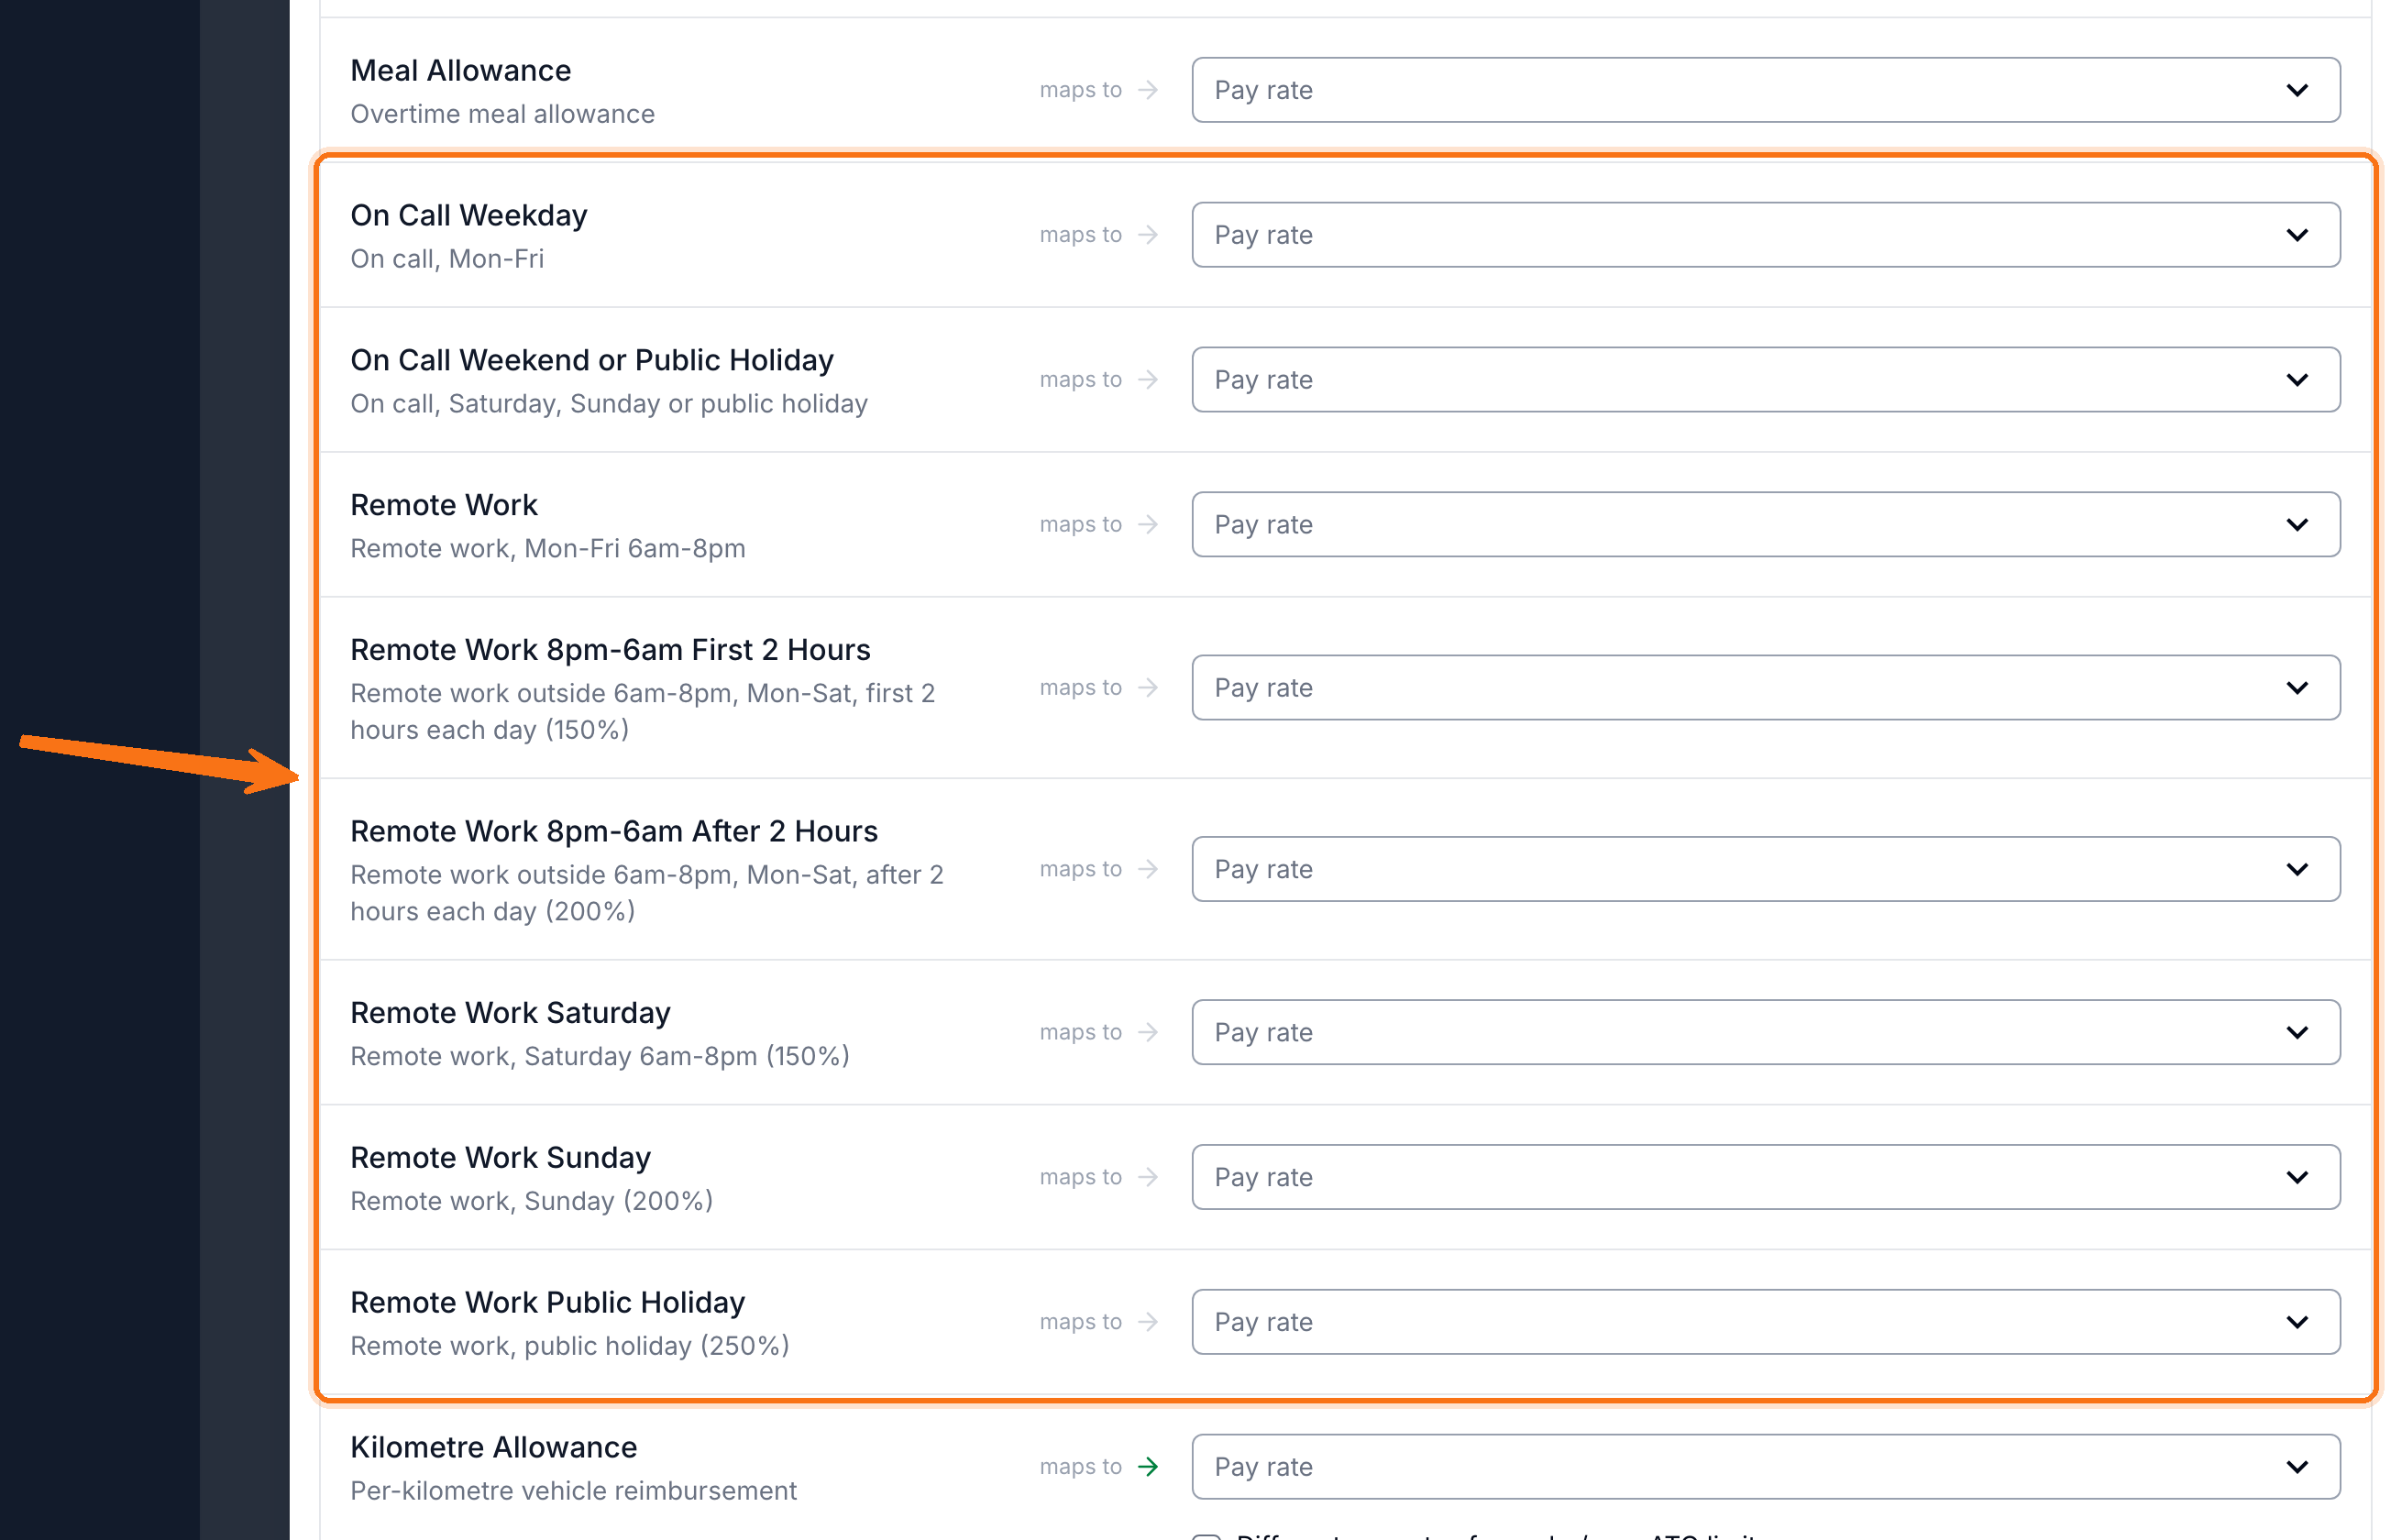Select the 'Meal Allowance' heading
This screenshot has width=2402, height=1540.
click(x=460, y=71)
